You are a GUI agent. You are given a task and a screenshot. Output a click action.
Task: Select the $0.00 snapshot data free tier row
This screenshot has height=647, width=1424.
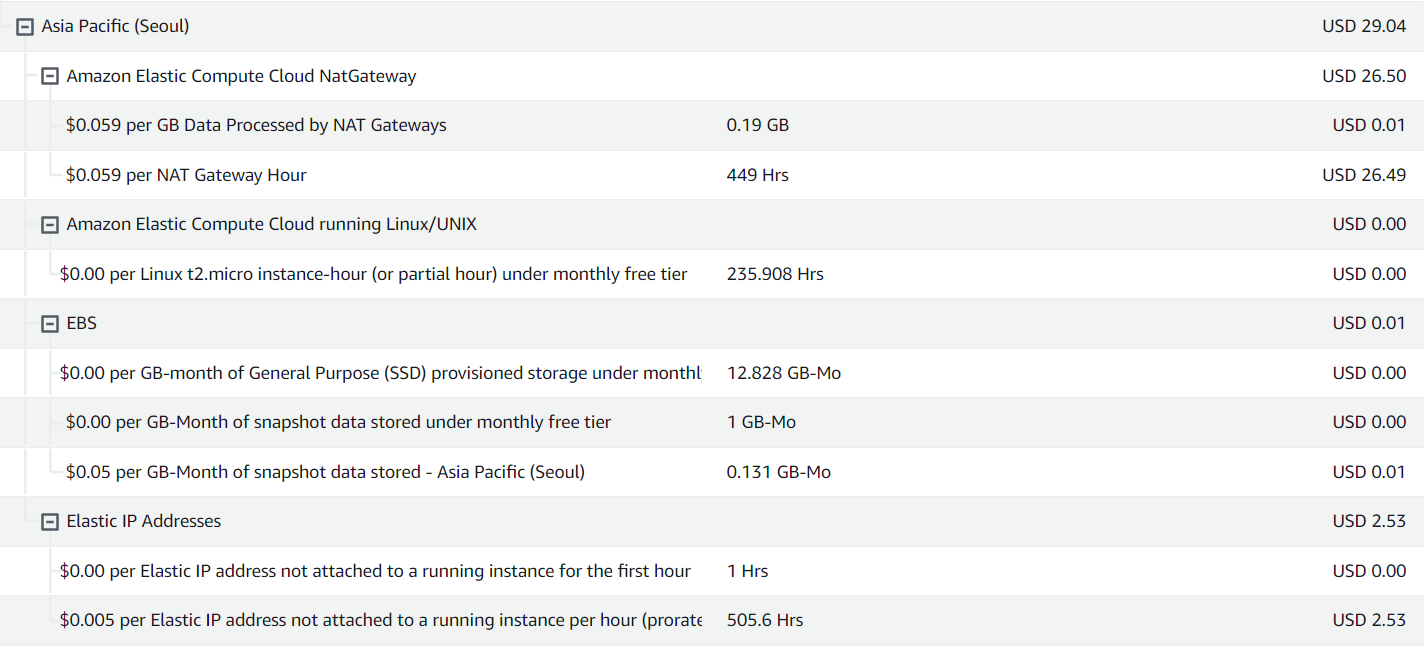point(712,422)
